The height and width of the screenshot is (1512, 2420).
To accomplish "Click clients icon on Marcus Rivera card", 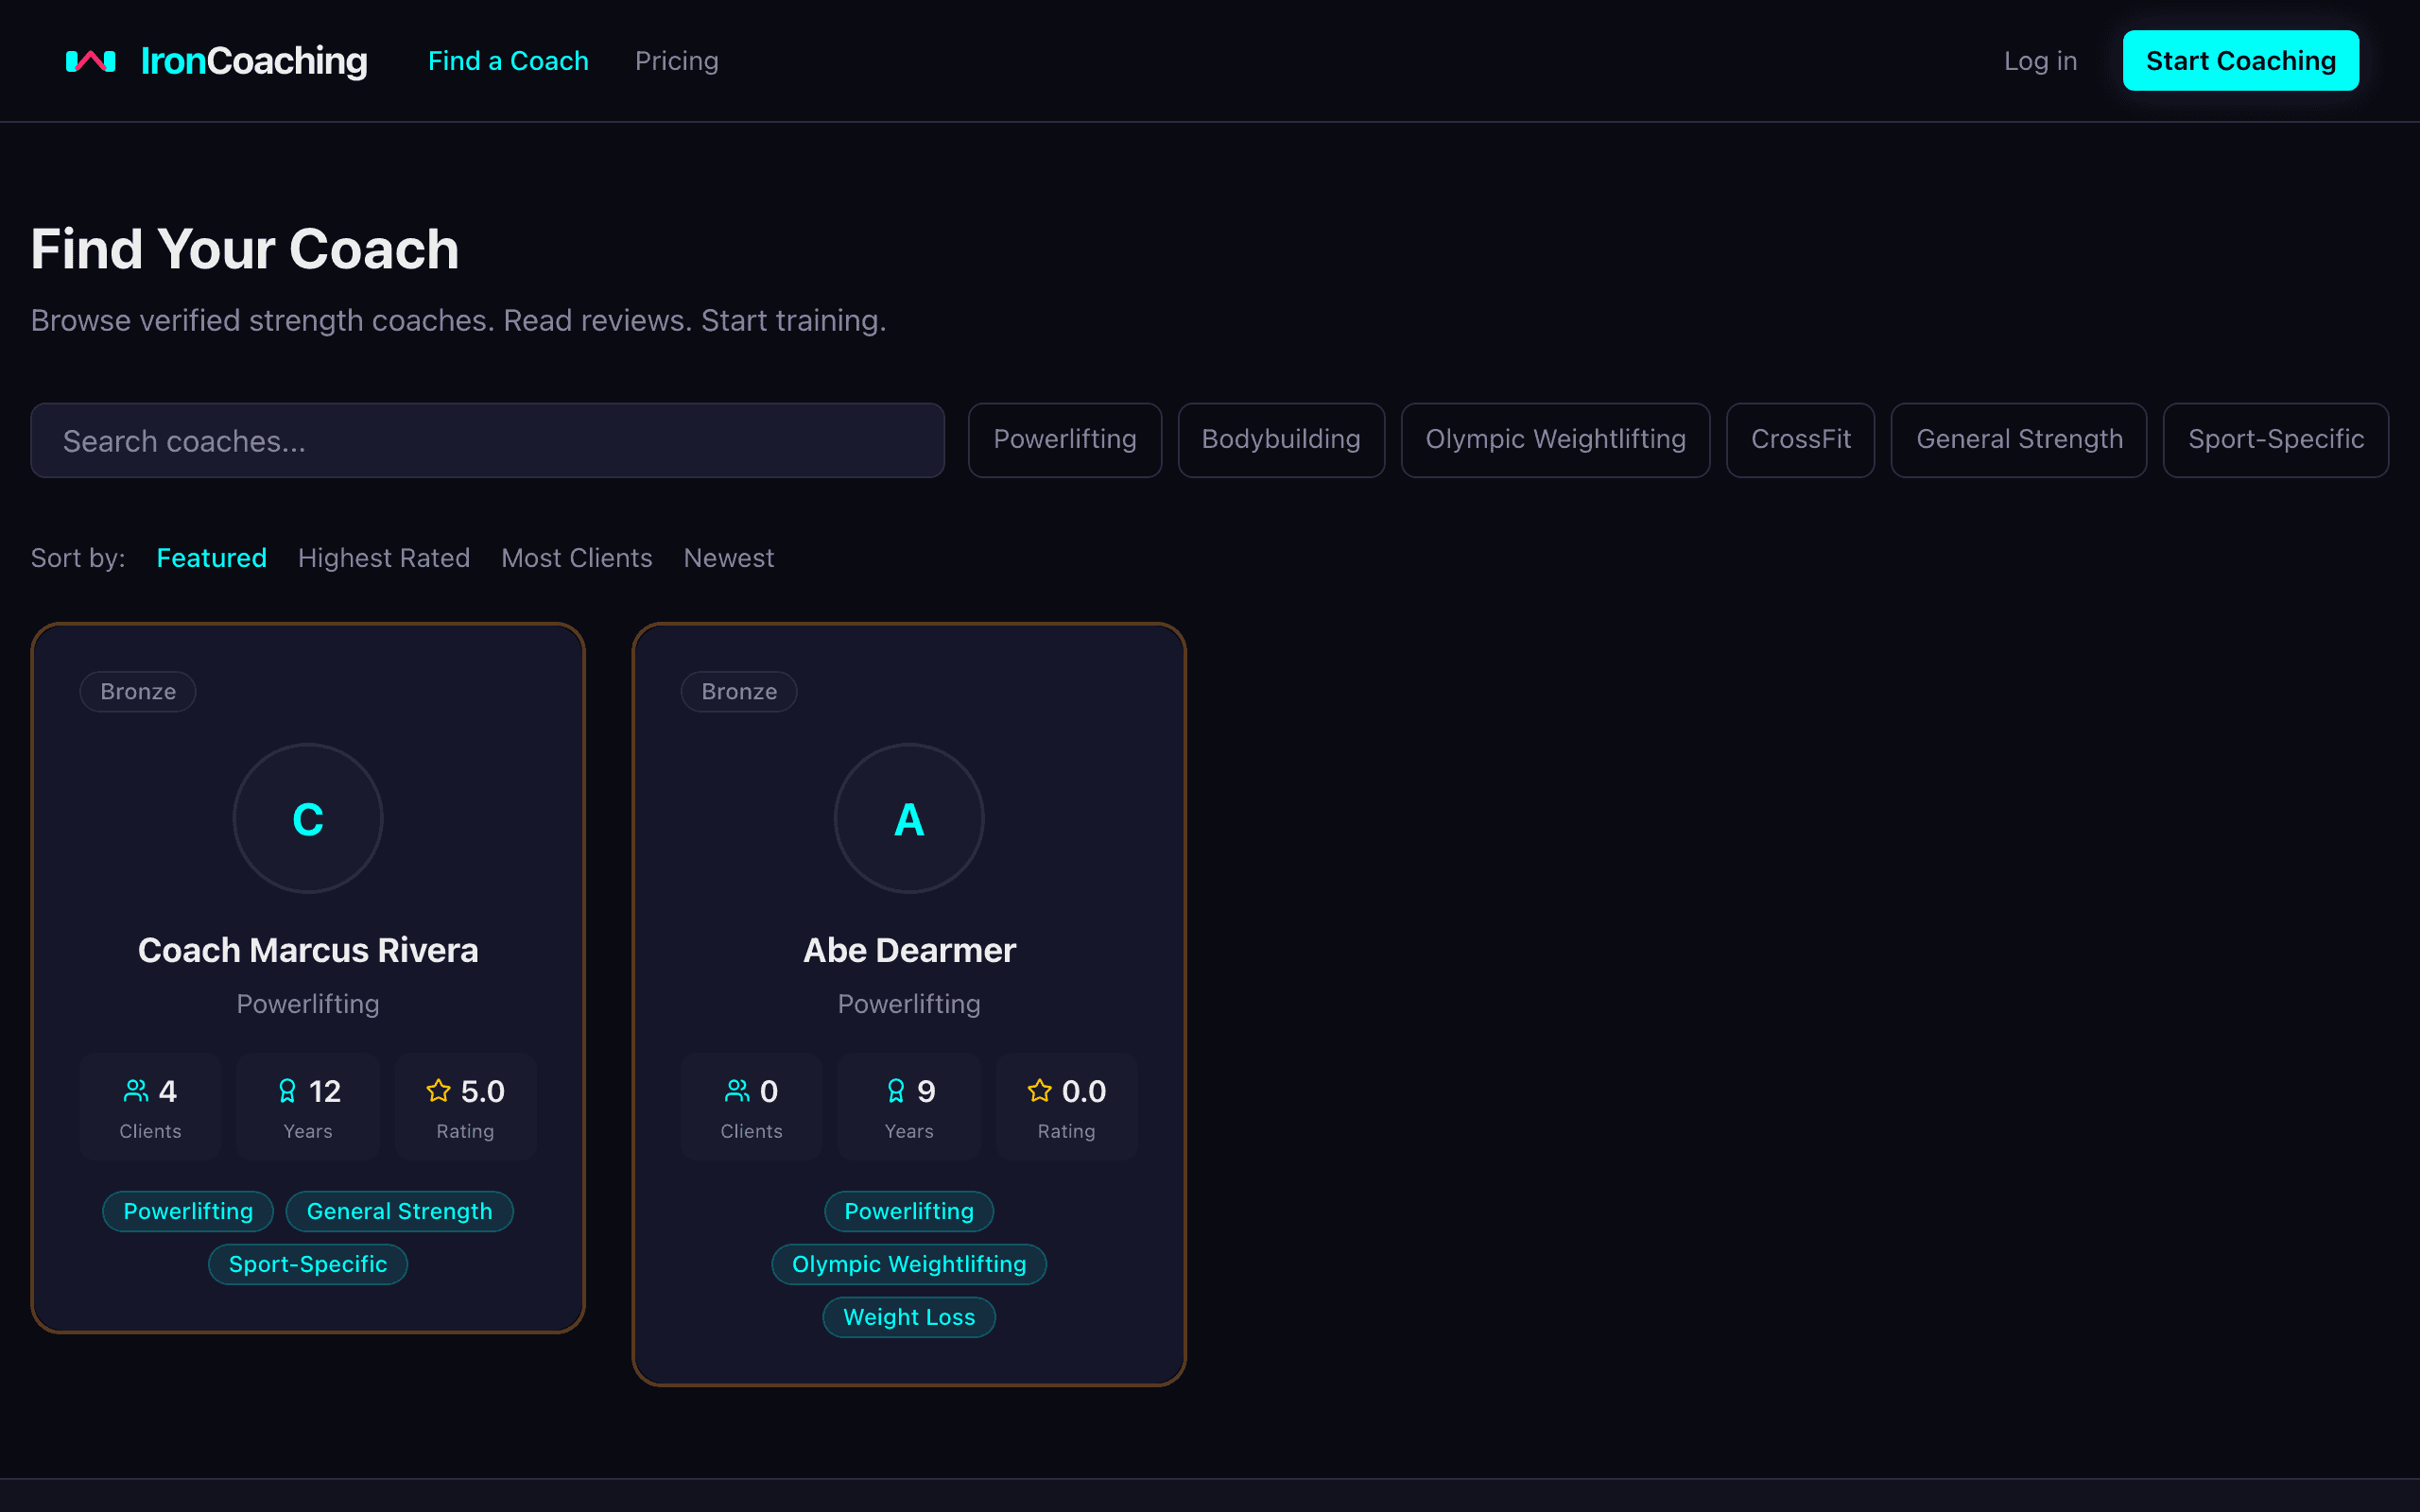I will pos(136,1091).
